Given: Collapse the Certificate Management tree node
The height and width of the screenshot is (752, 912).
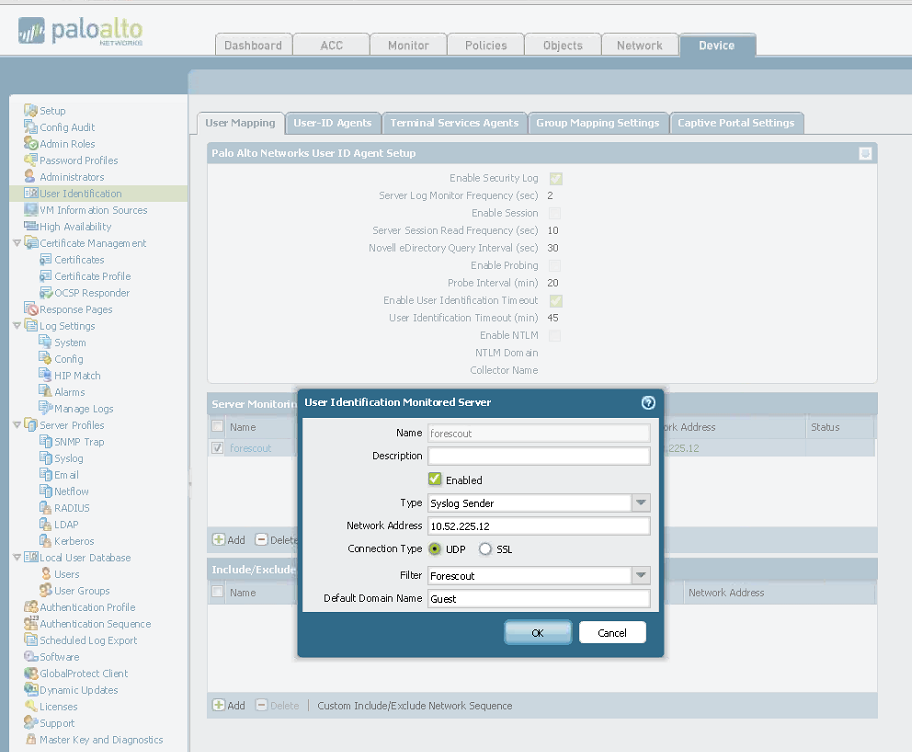Looking at the screenshot, I should 17,243.
